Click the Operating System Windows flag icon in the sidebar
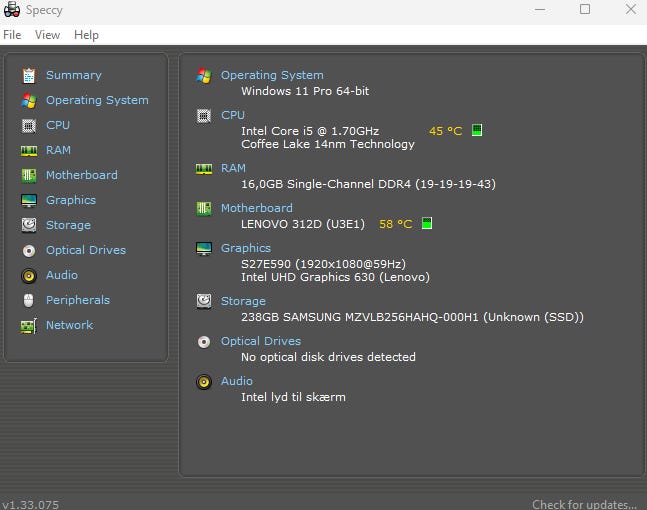Viewport: 647px width, 510px height. coord(29,101)
